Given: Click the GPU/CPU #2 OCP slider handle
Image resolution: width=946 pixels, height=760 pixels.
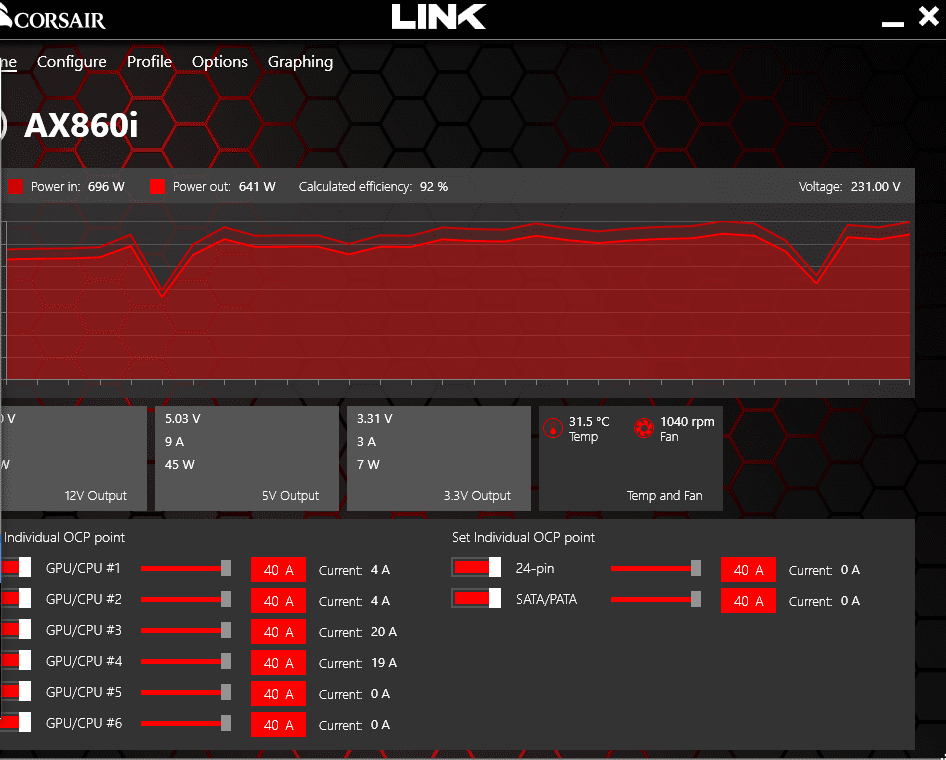Looking at the screenshot, I should [x=226, y=599].
